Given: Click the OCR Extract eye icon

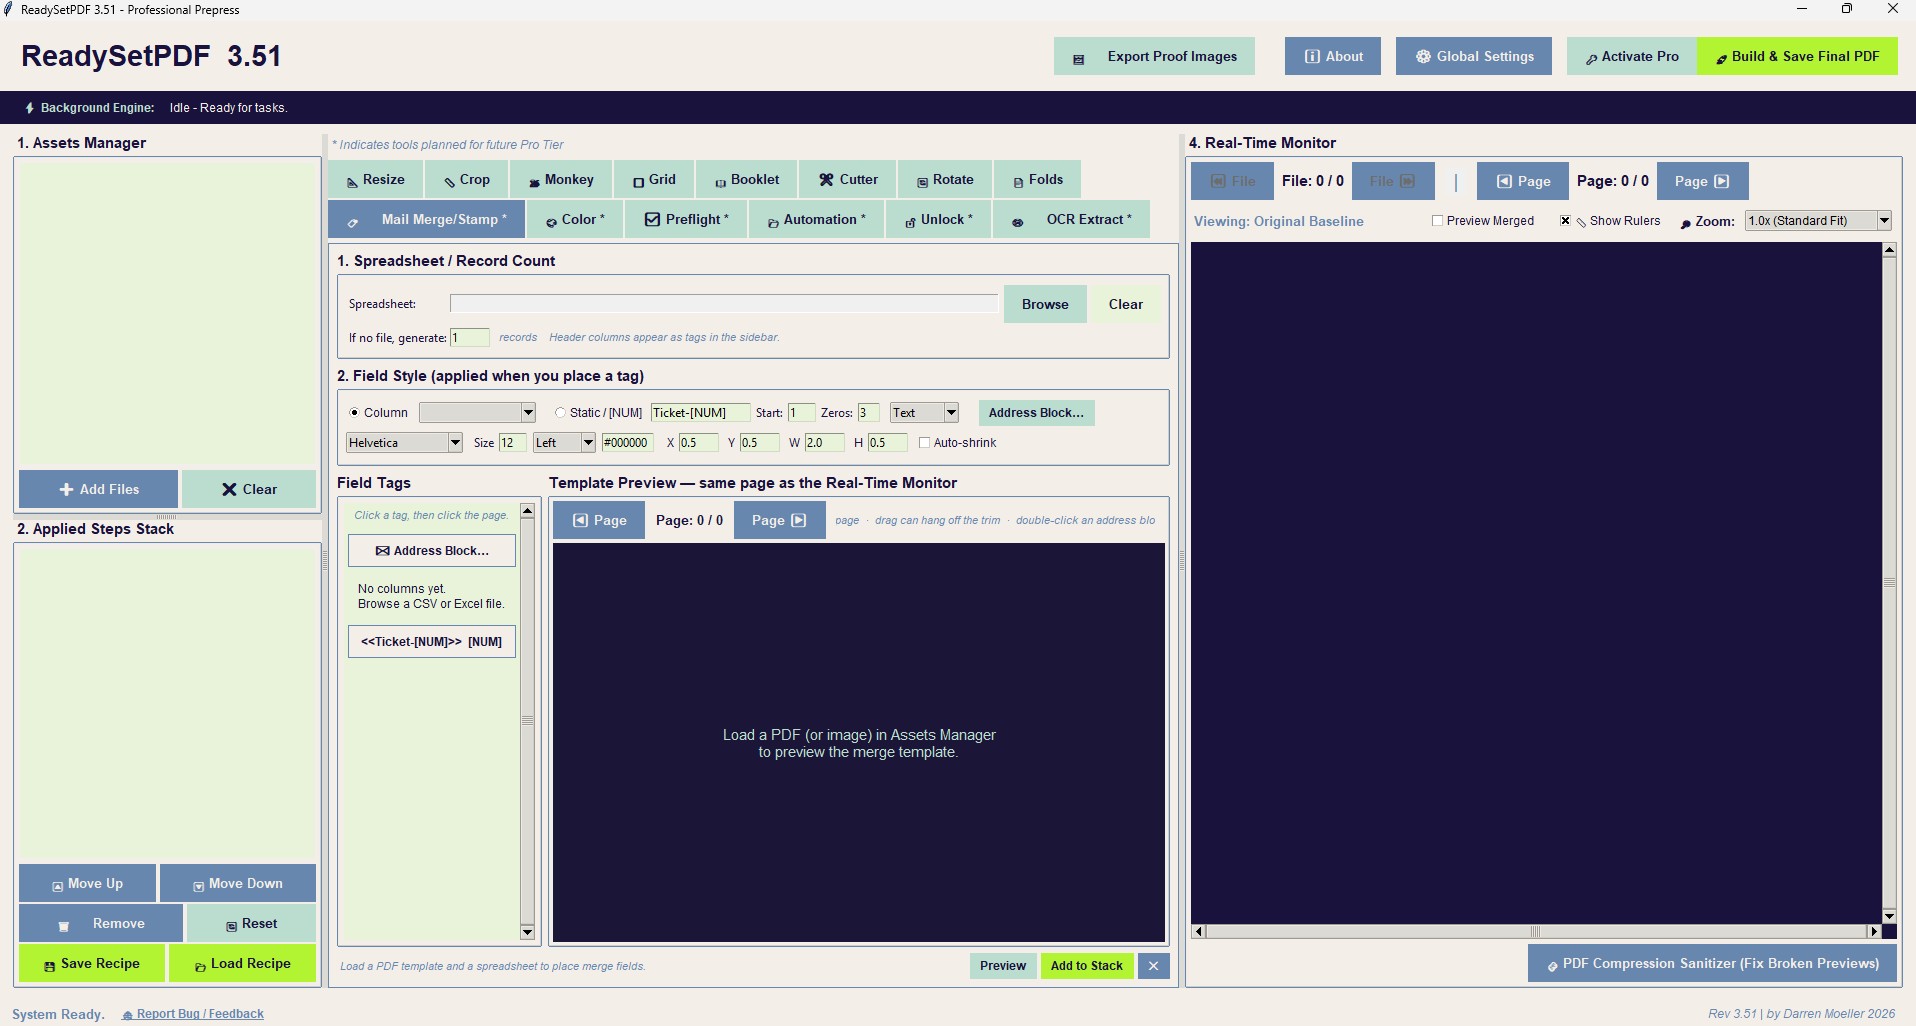Looking at the screenshot, I should pyautogui.click(x=1018, y=222).
